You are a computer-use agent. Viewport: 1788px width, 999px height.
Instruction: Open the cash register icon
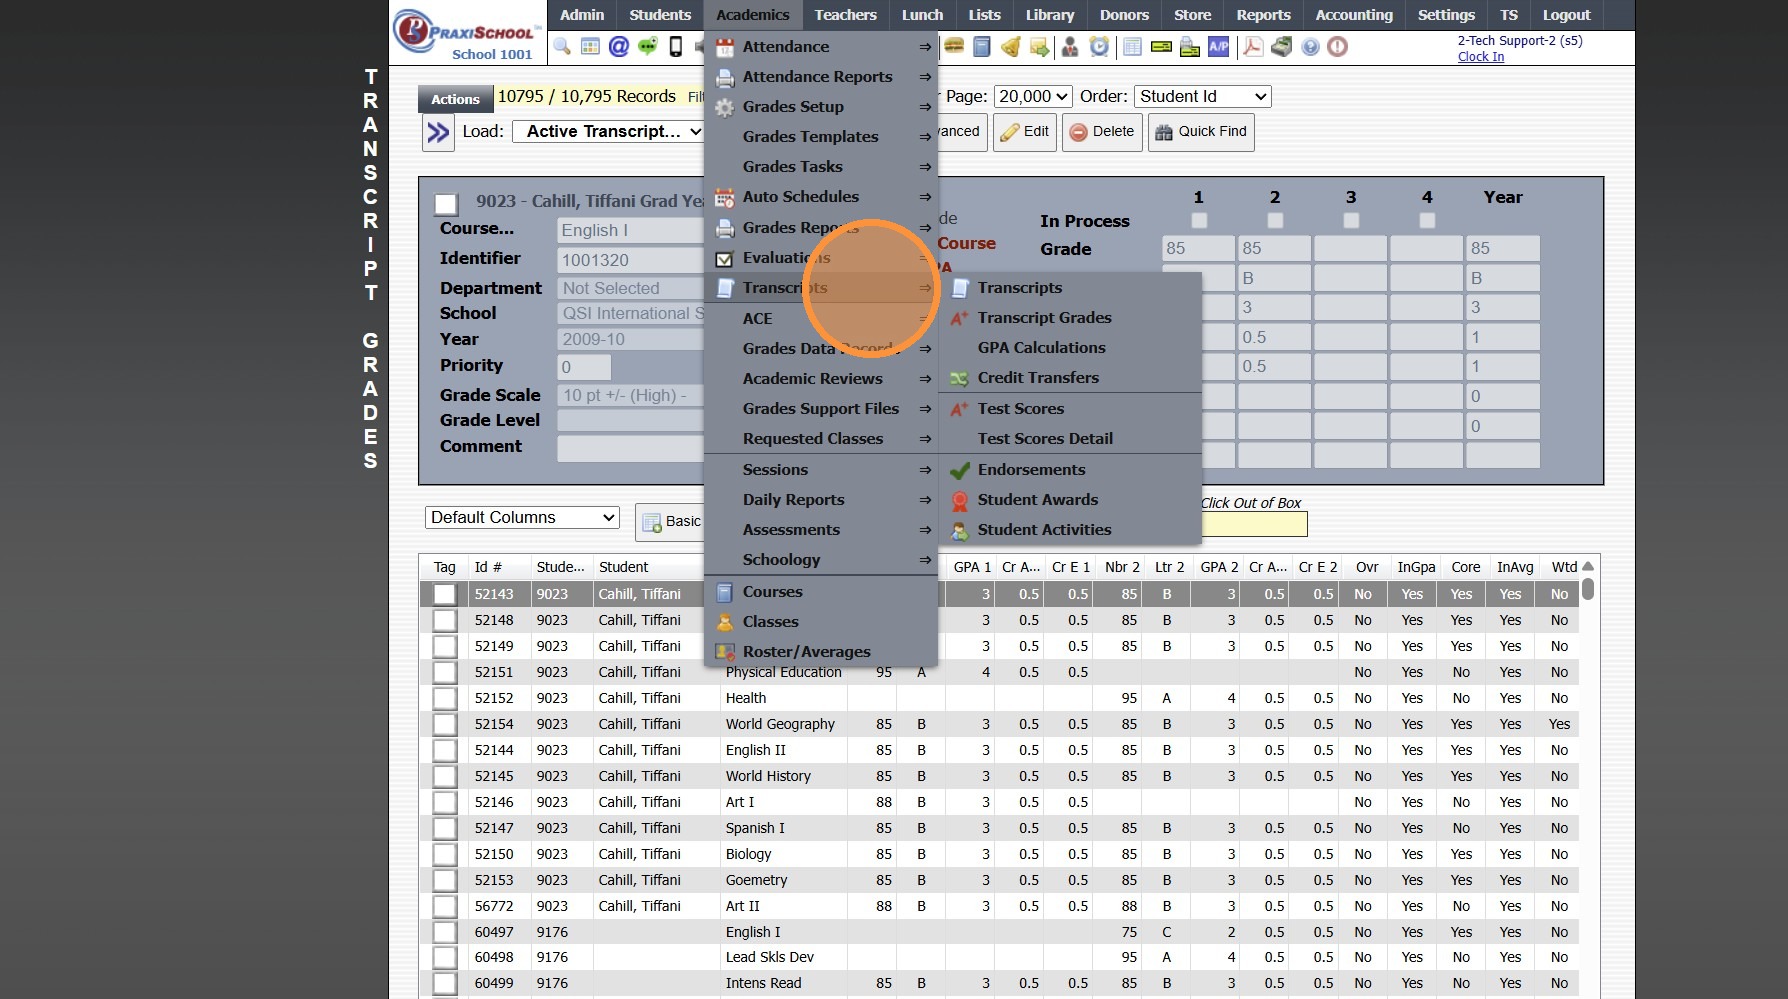click(1281, 47)
